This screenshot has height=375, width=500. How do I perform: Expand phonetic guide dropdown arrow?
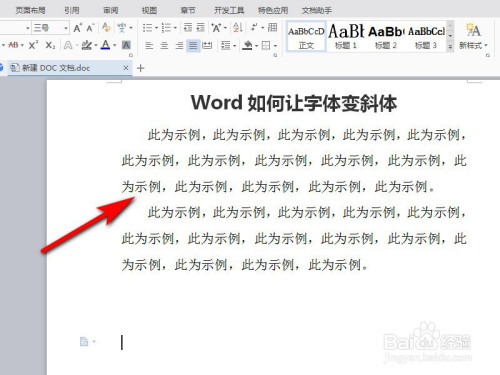[x=130, y=28]
